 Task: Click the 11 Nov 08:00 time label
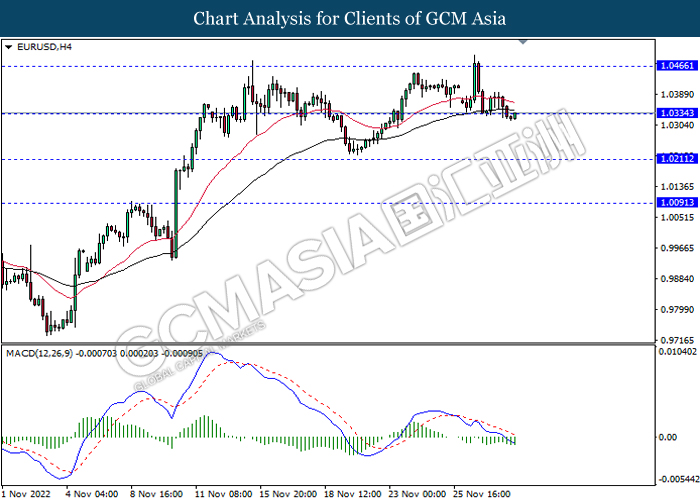(x=224, y=494)
